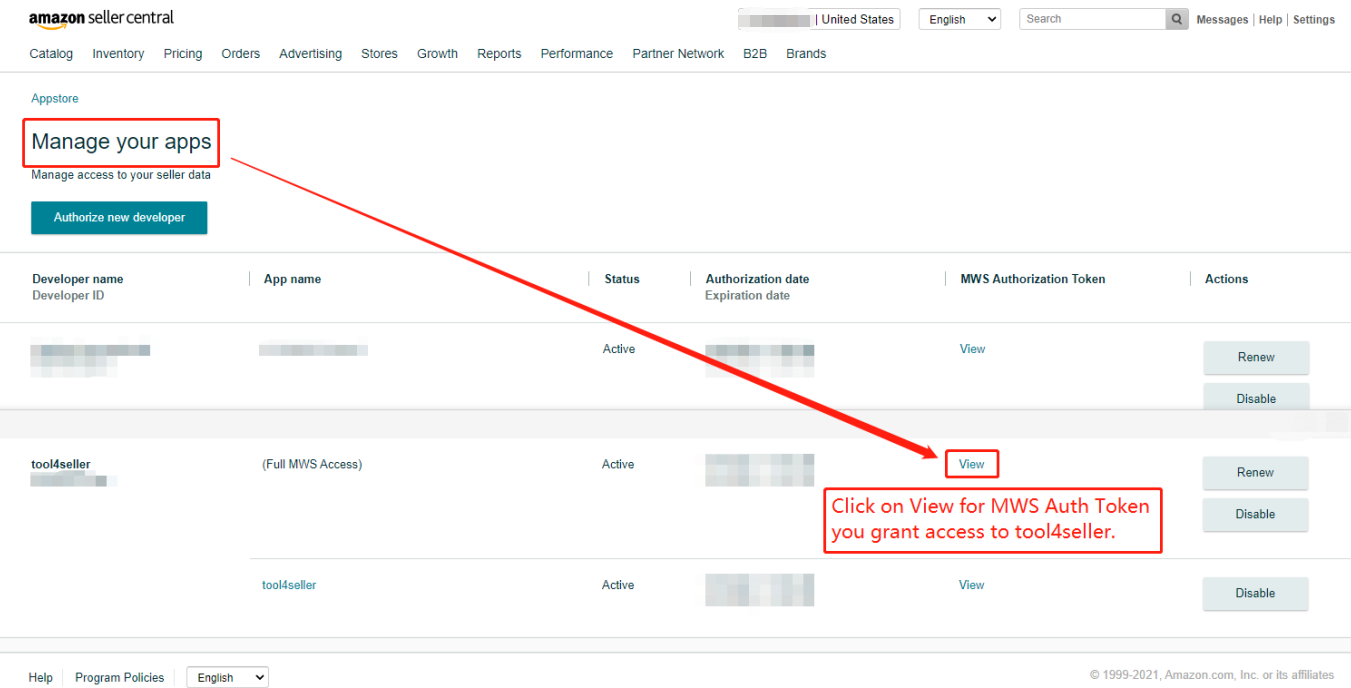Open the Growth menu
The width and height of the screenshot is (1351, 688).
click(x=437, y=54)
